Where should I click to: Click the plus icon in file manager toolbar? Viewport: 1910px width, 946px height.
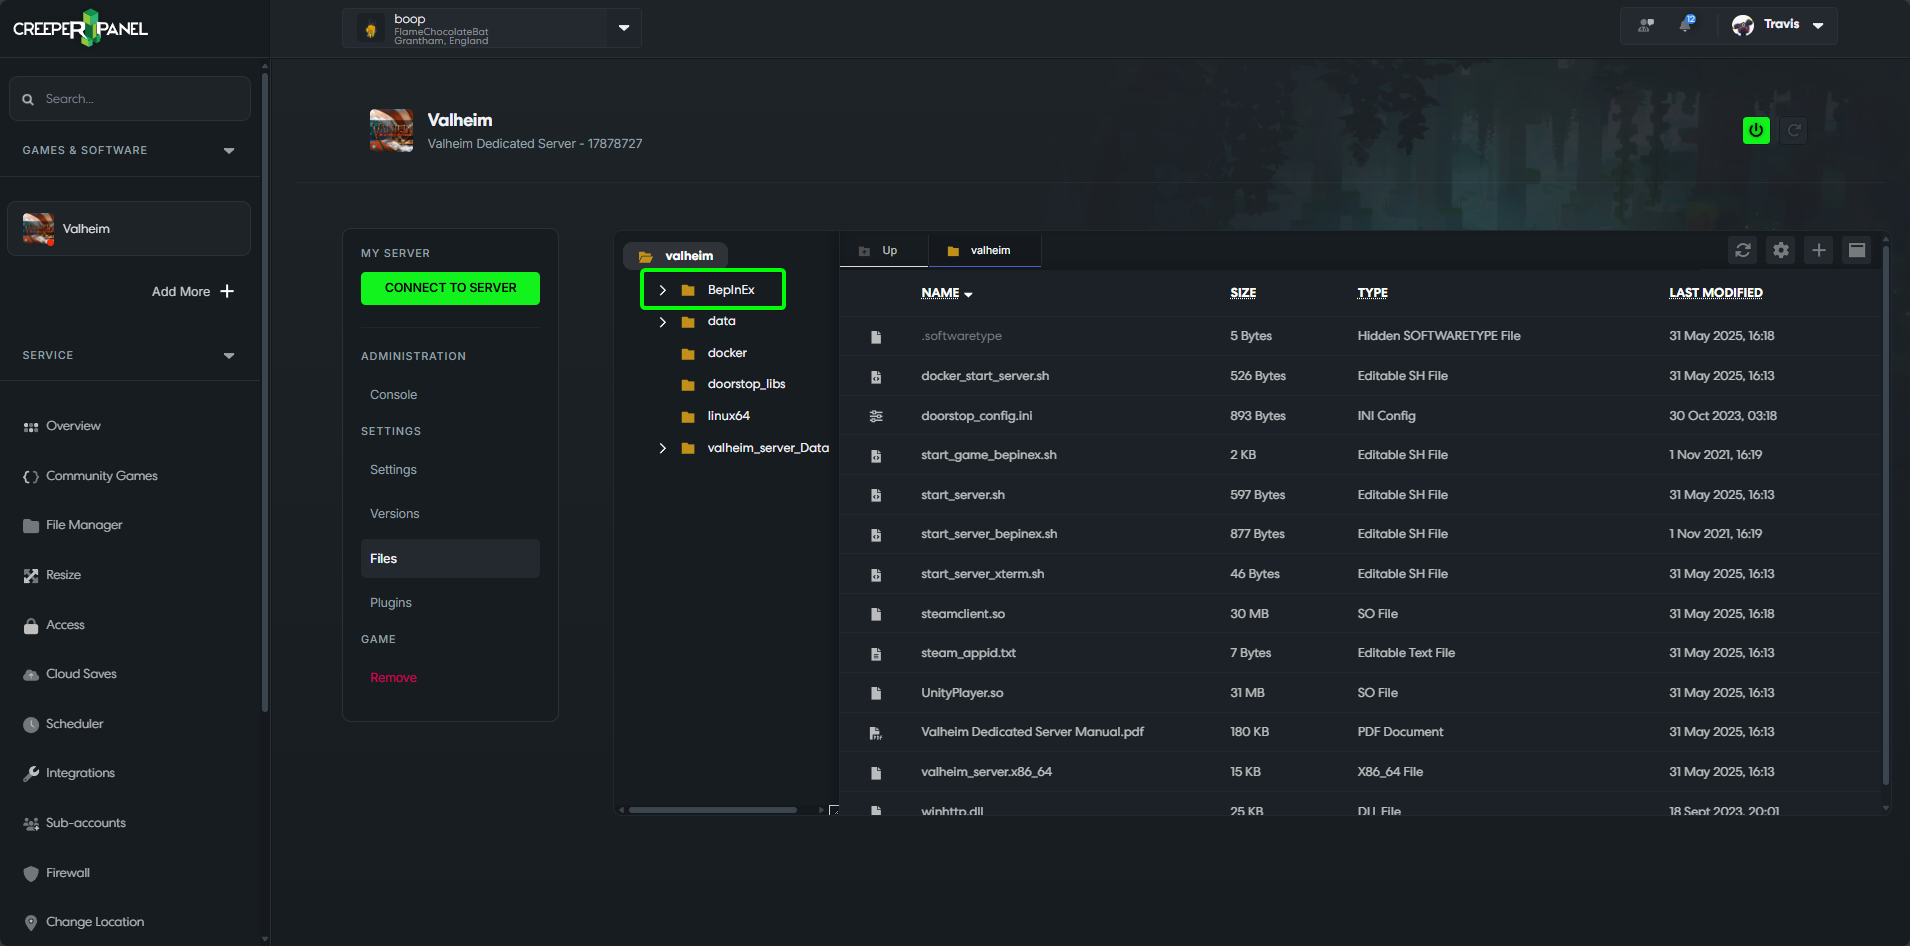tap(1819, 250)
